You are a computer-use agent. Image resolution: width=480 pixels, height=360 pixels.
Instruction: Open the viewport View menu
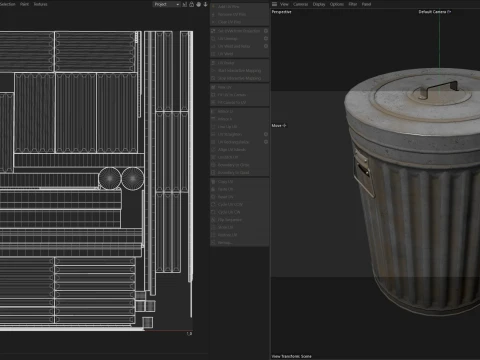point(284,4)
